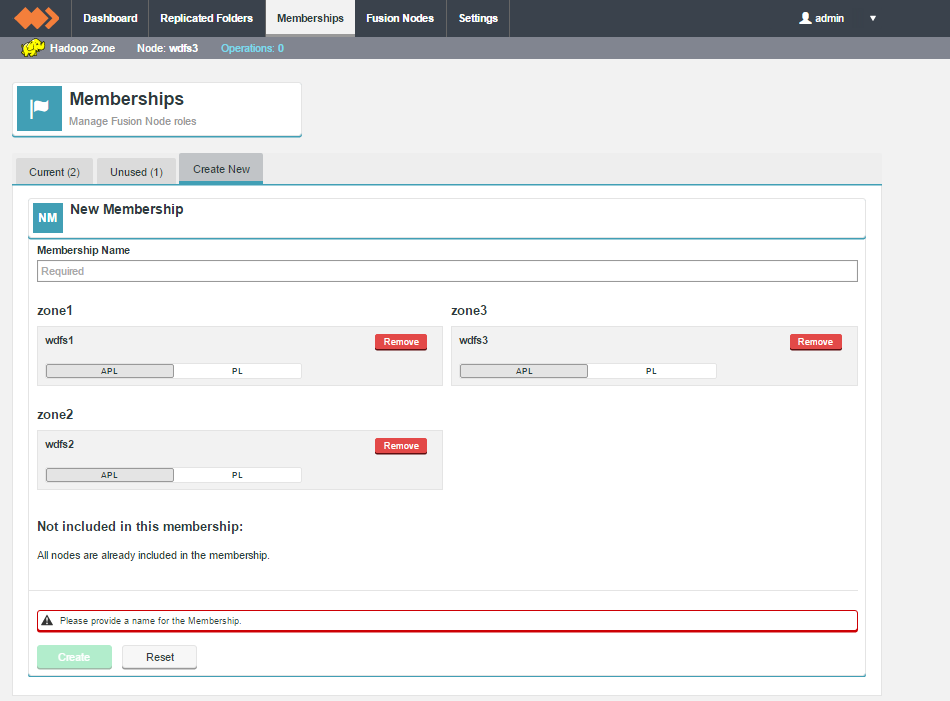Click the wdfs1 node name
950x701 pixels.
(x=59, y=341)
